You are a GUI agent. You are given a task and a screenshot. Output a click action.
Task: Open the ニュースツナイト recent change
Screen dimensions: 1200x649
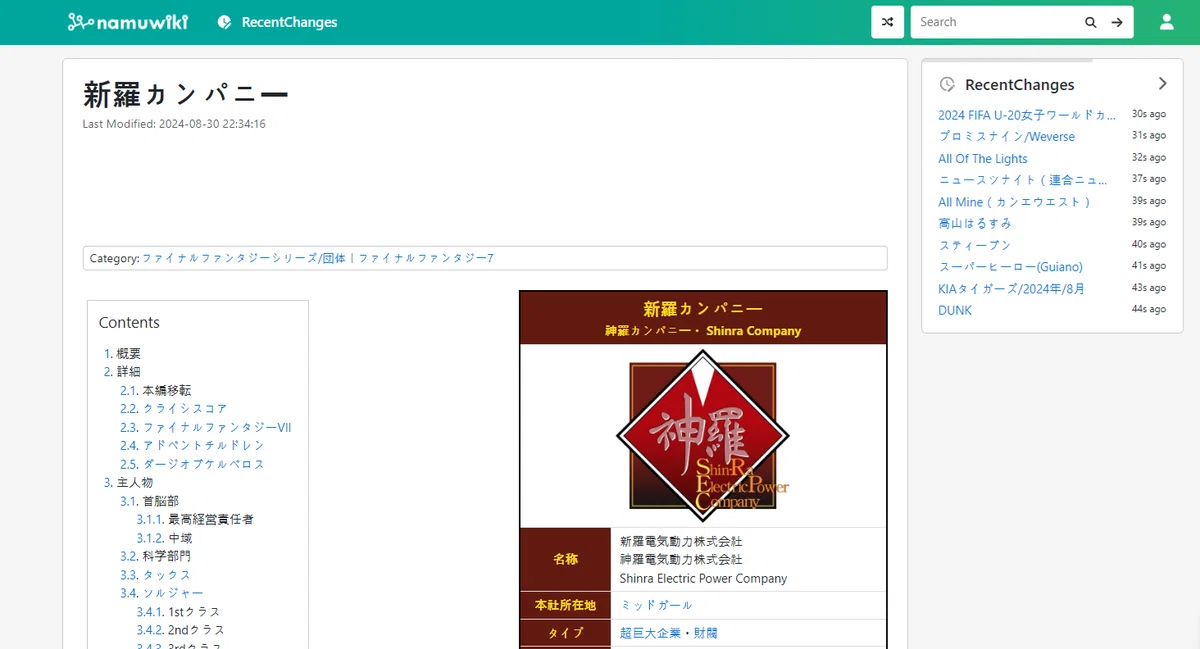(x=1023, y=180)
